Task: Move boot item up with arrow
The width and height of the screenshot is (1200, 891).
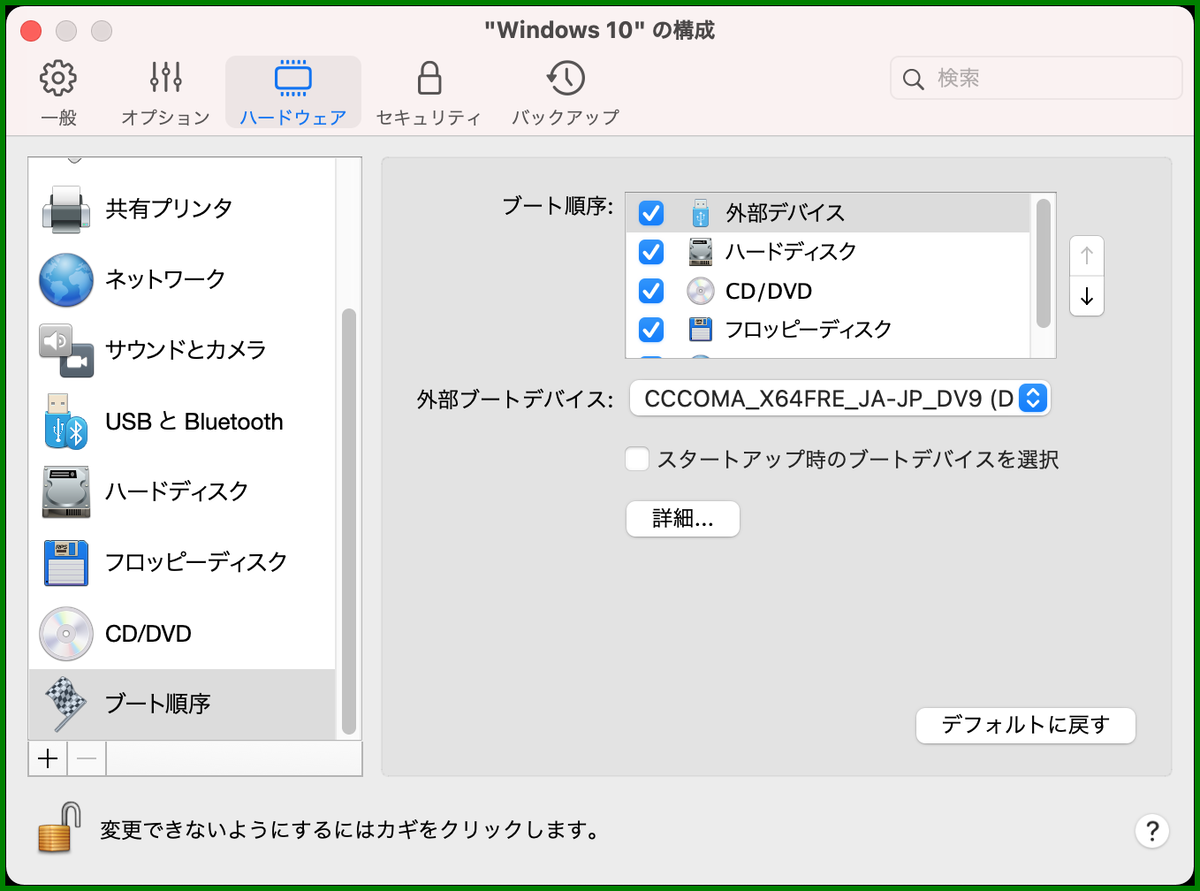Action: click(x=1087, y=255)
